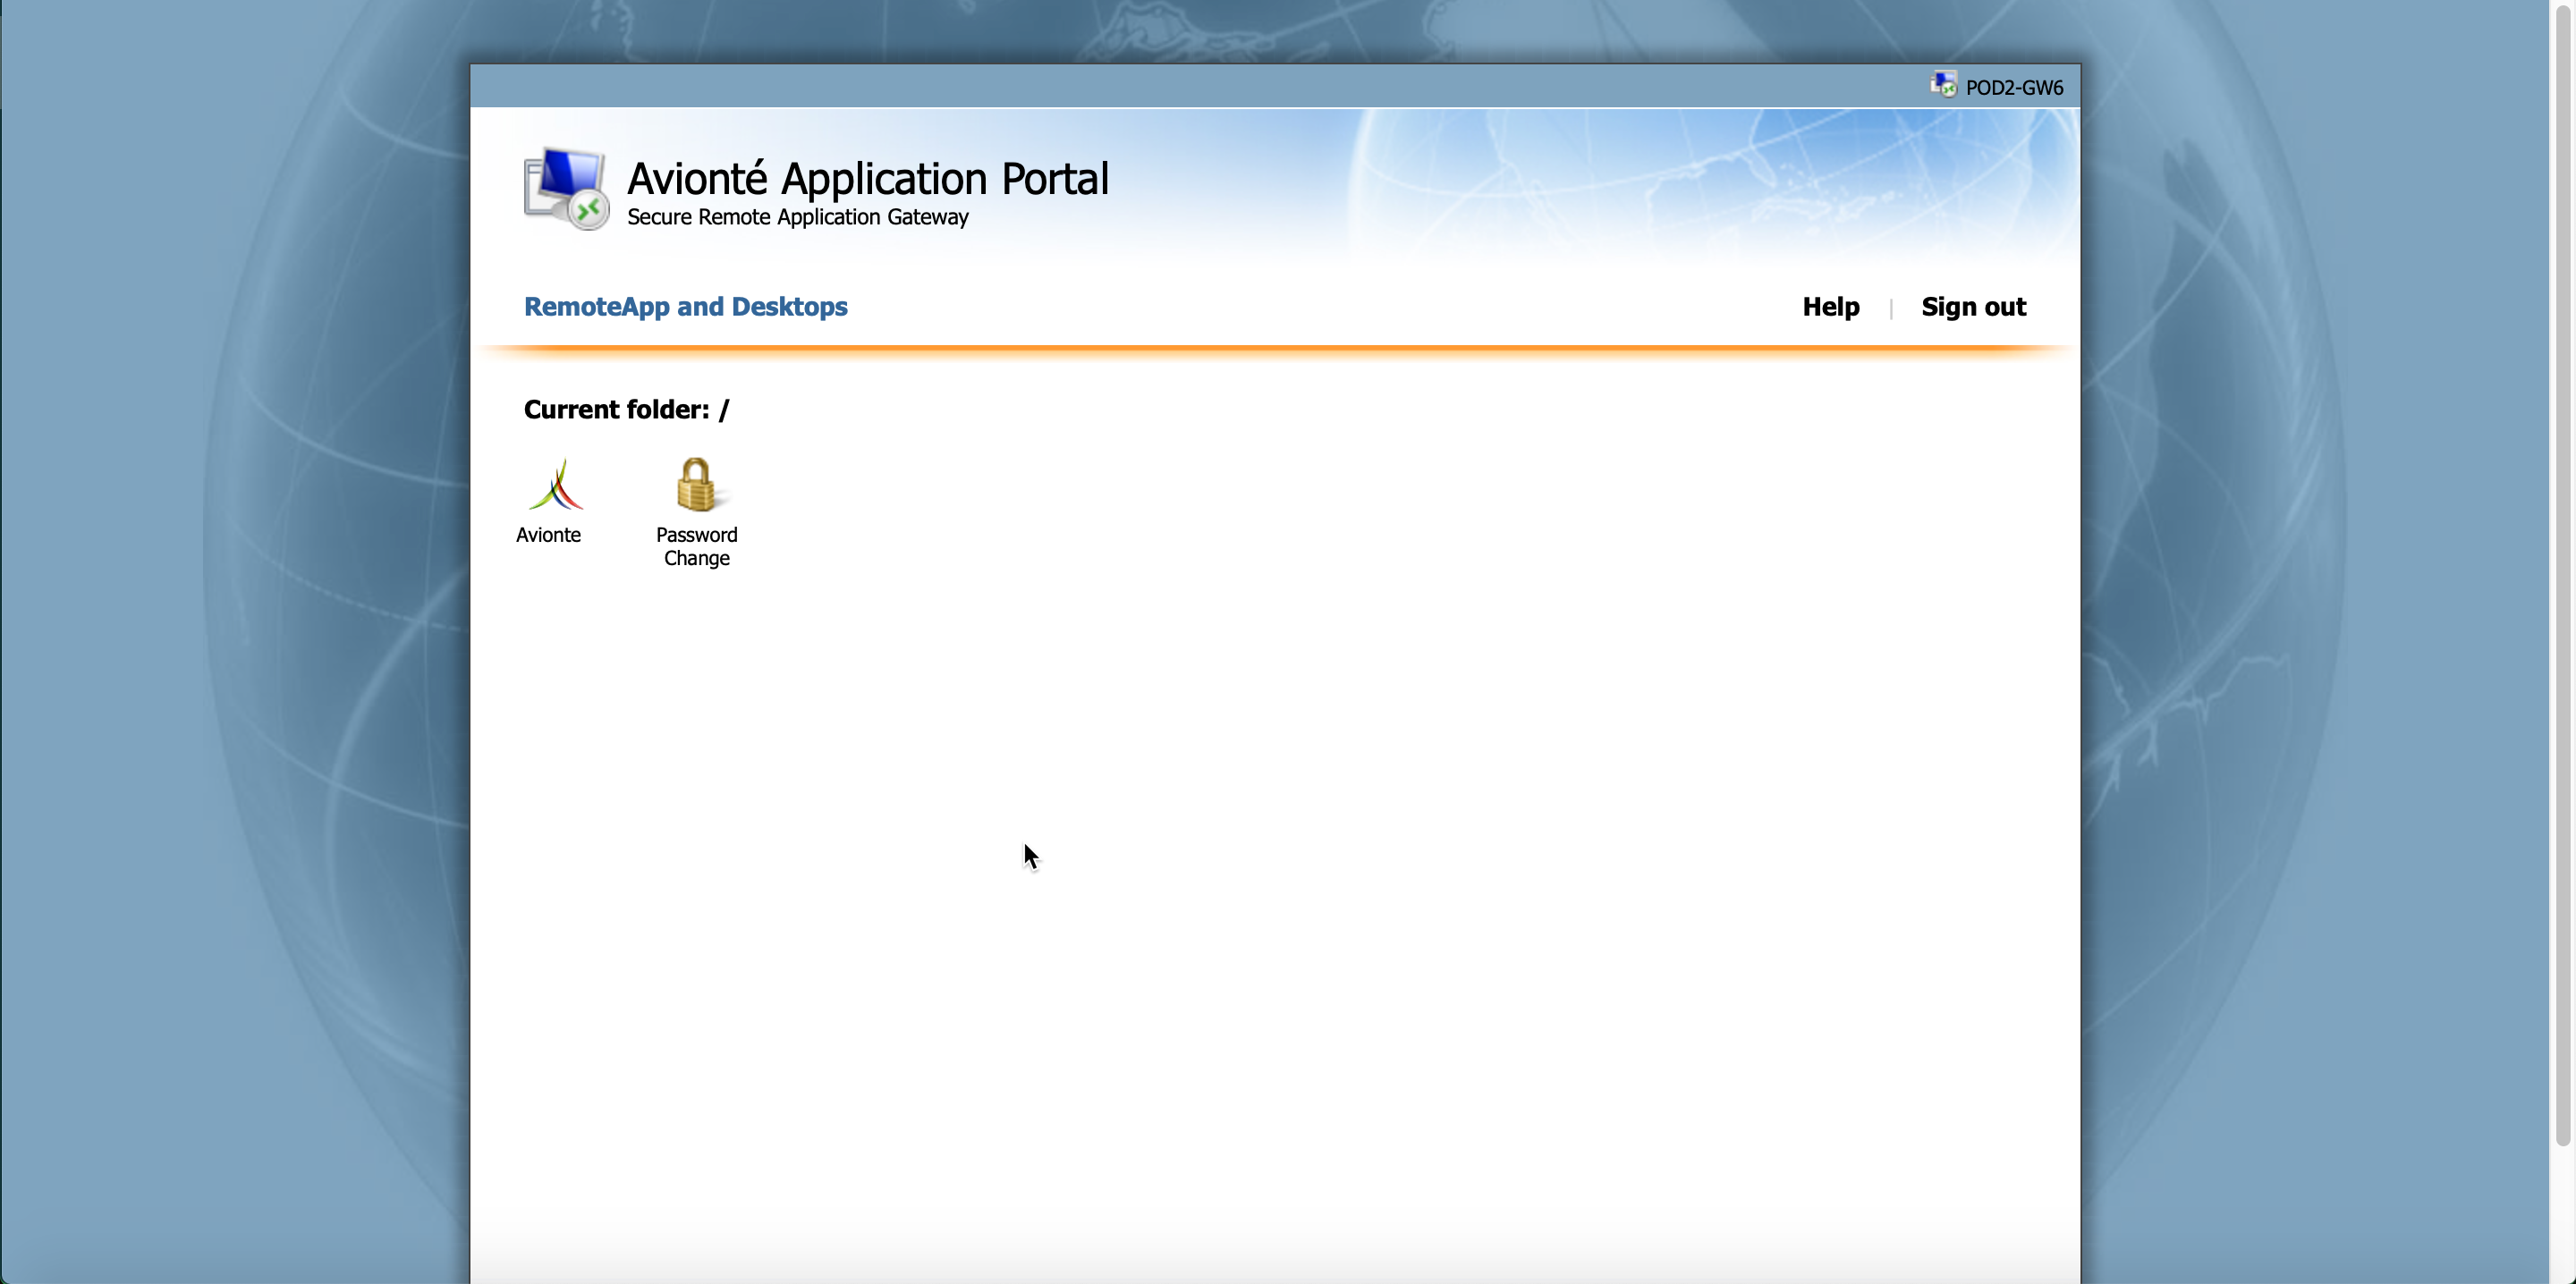Click the POD2-GW6 server name text
Image resolution: width=2576 pixels, height=1284 pixels.
pyautogui.click(x=2013, y=87)
